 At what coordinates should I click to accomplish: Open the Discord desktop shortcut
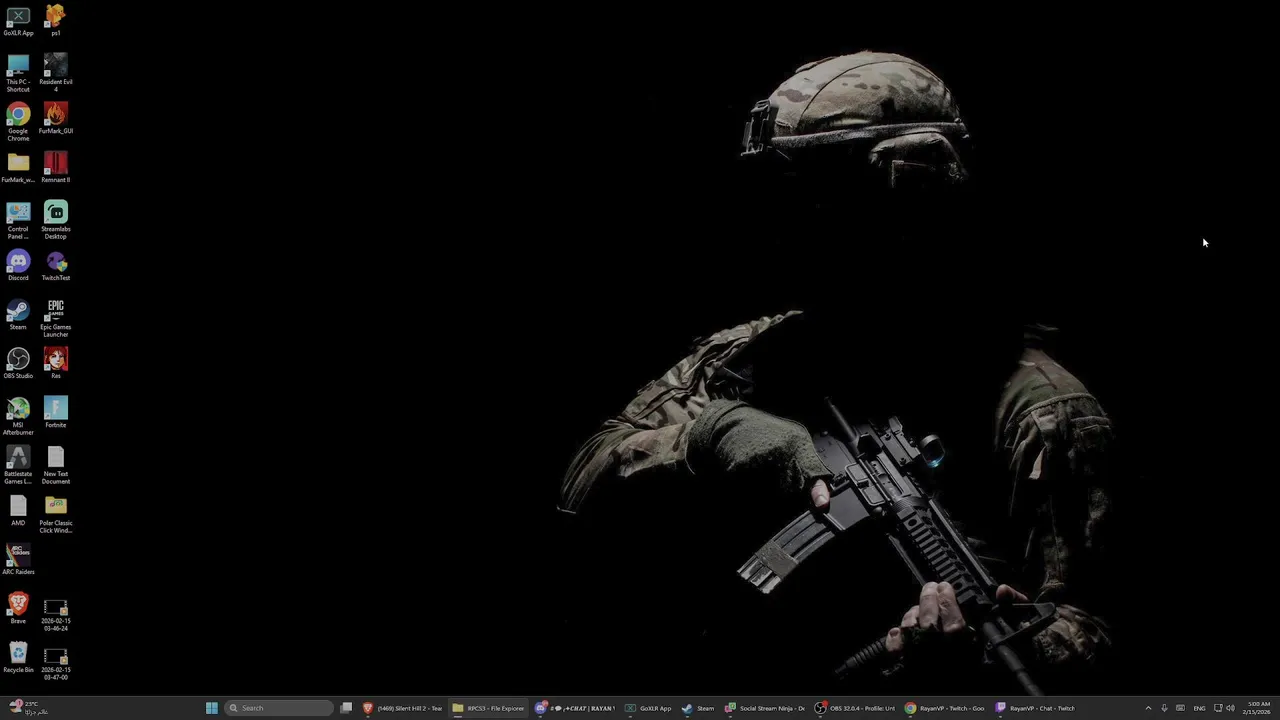pos(18,266)
